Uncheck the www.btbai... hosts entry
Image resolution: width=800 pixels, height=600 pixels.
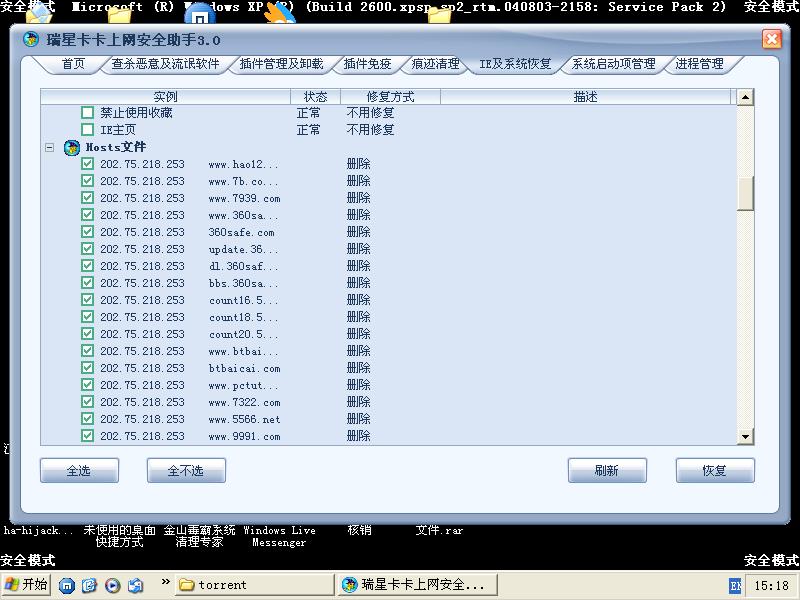(88, 351)
